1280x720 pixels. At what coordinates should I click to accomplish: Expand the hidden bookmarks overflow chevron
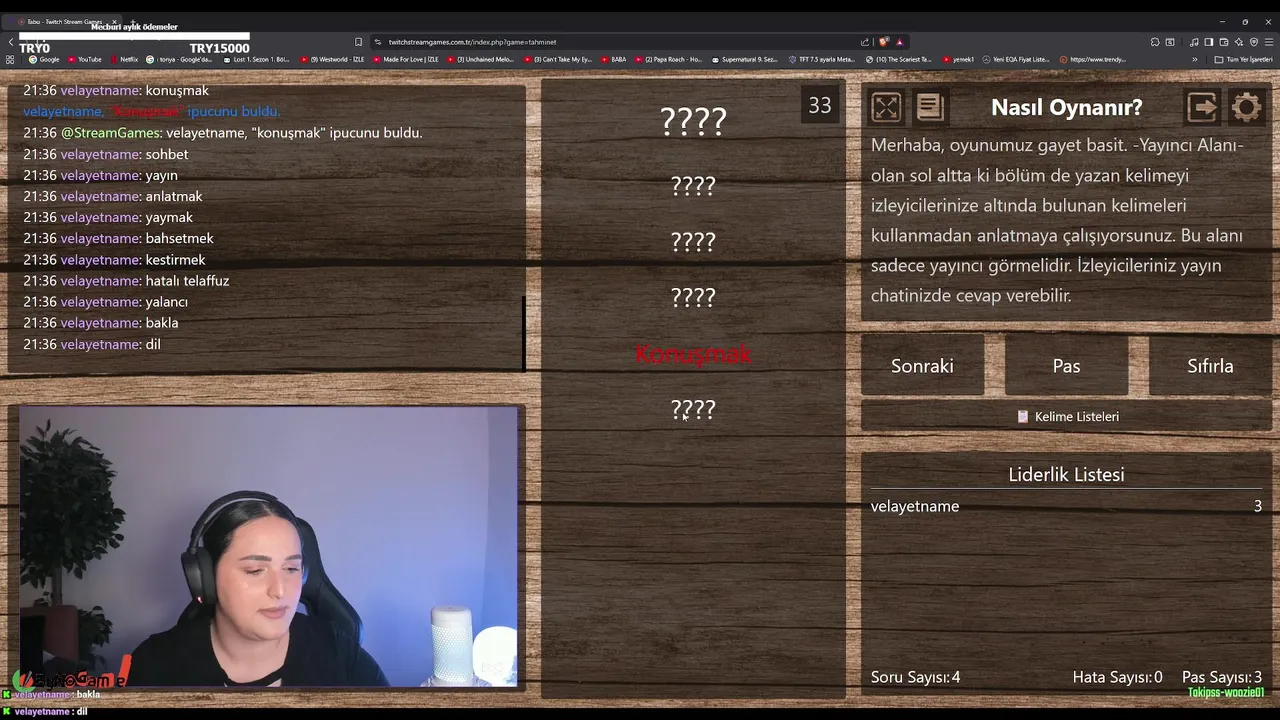pyautogui.click(x=1195, y=59)
